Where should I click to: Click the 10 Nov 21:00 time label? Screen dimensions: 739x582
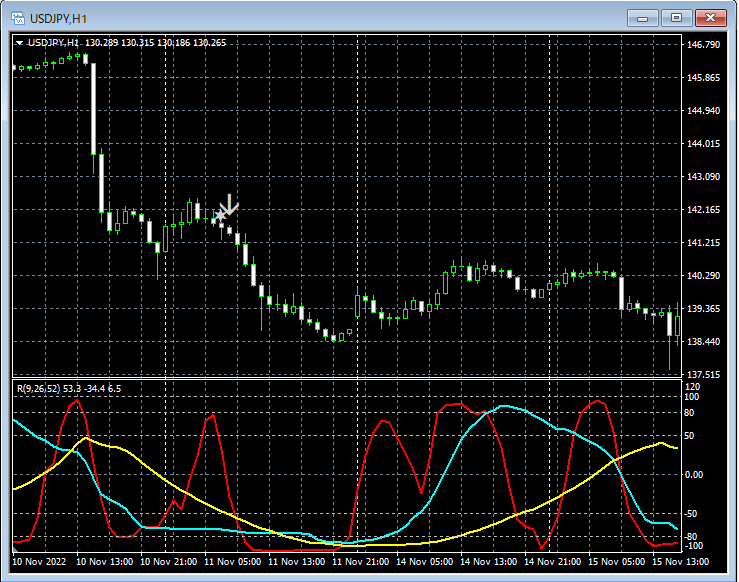click(x=169, y=562)
